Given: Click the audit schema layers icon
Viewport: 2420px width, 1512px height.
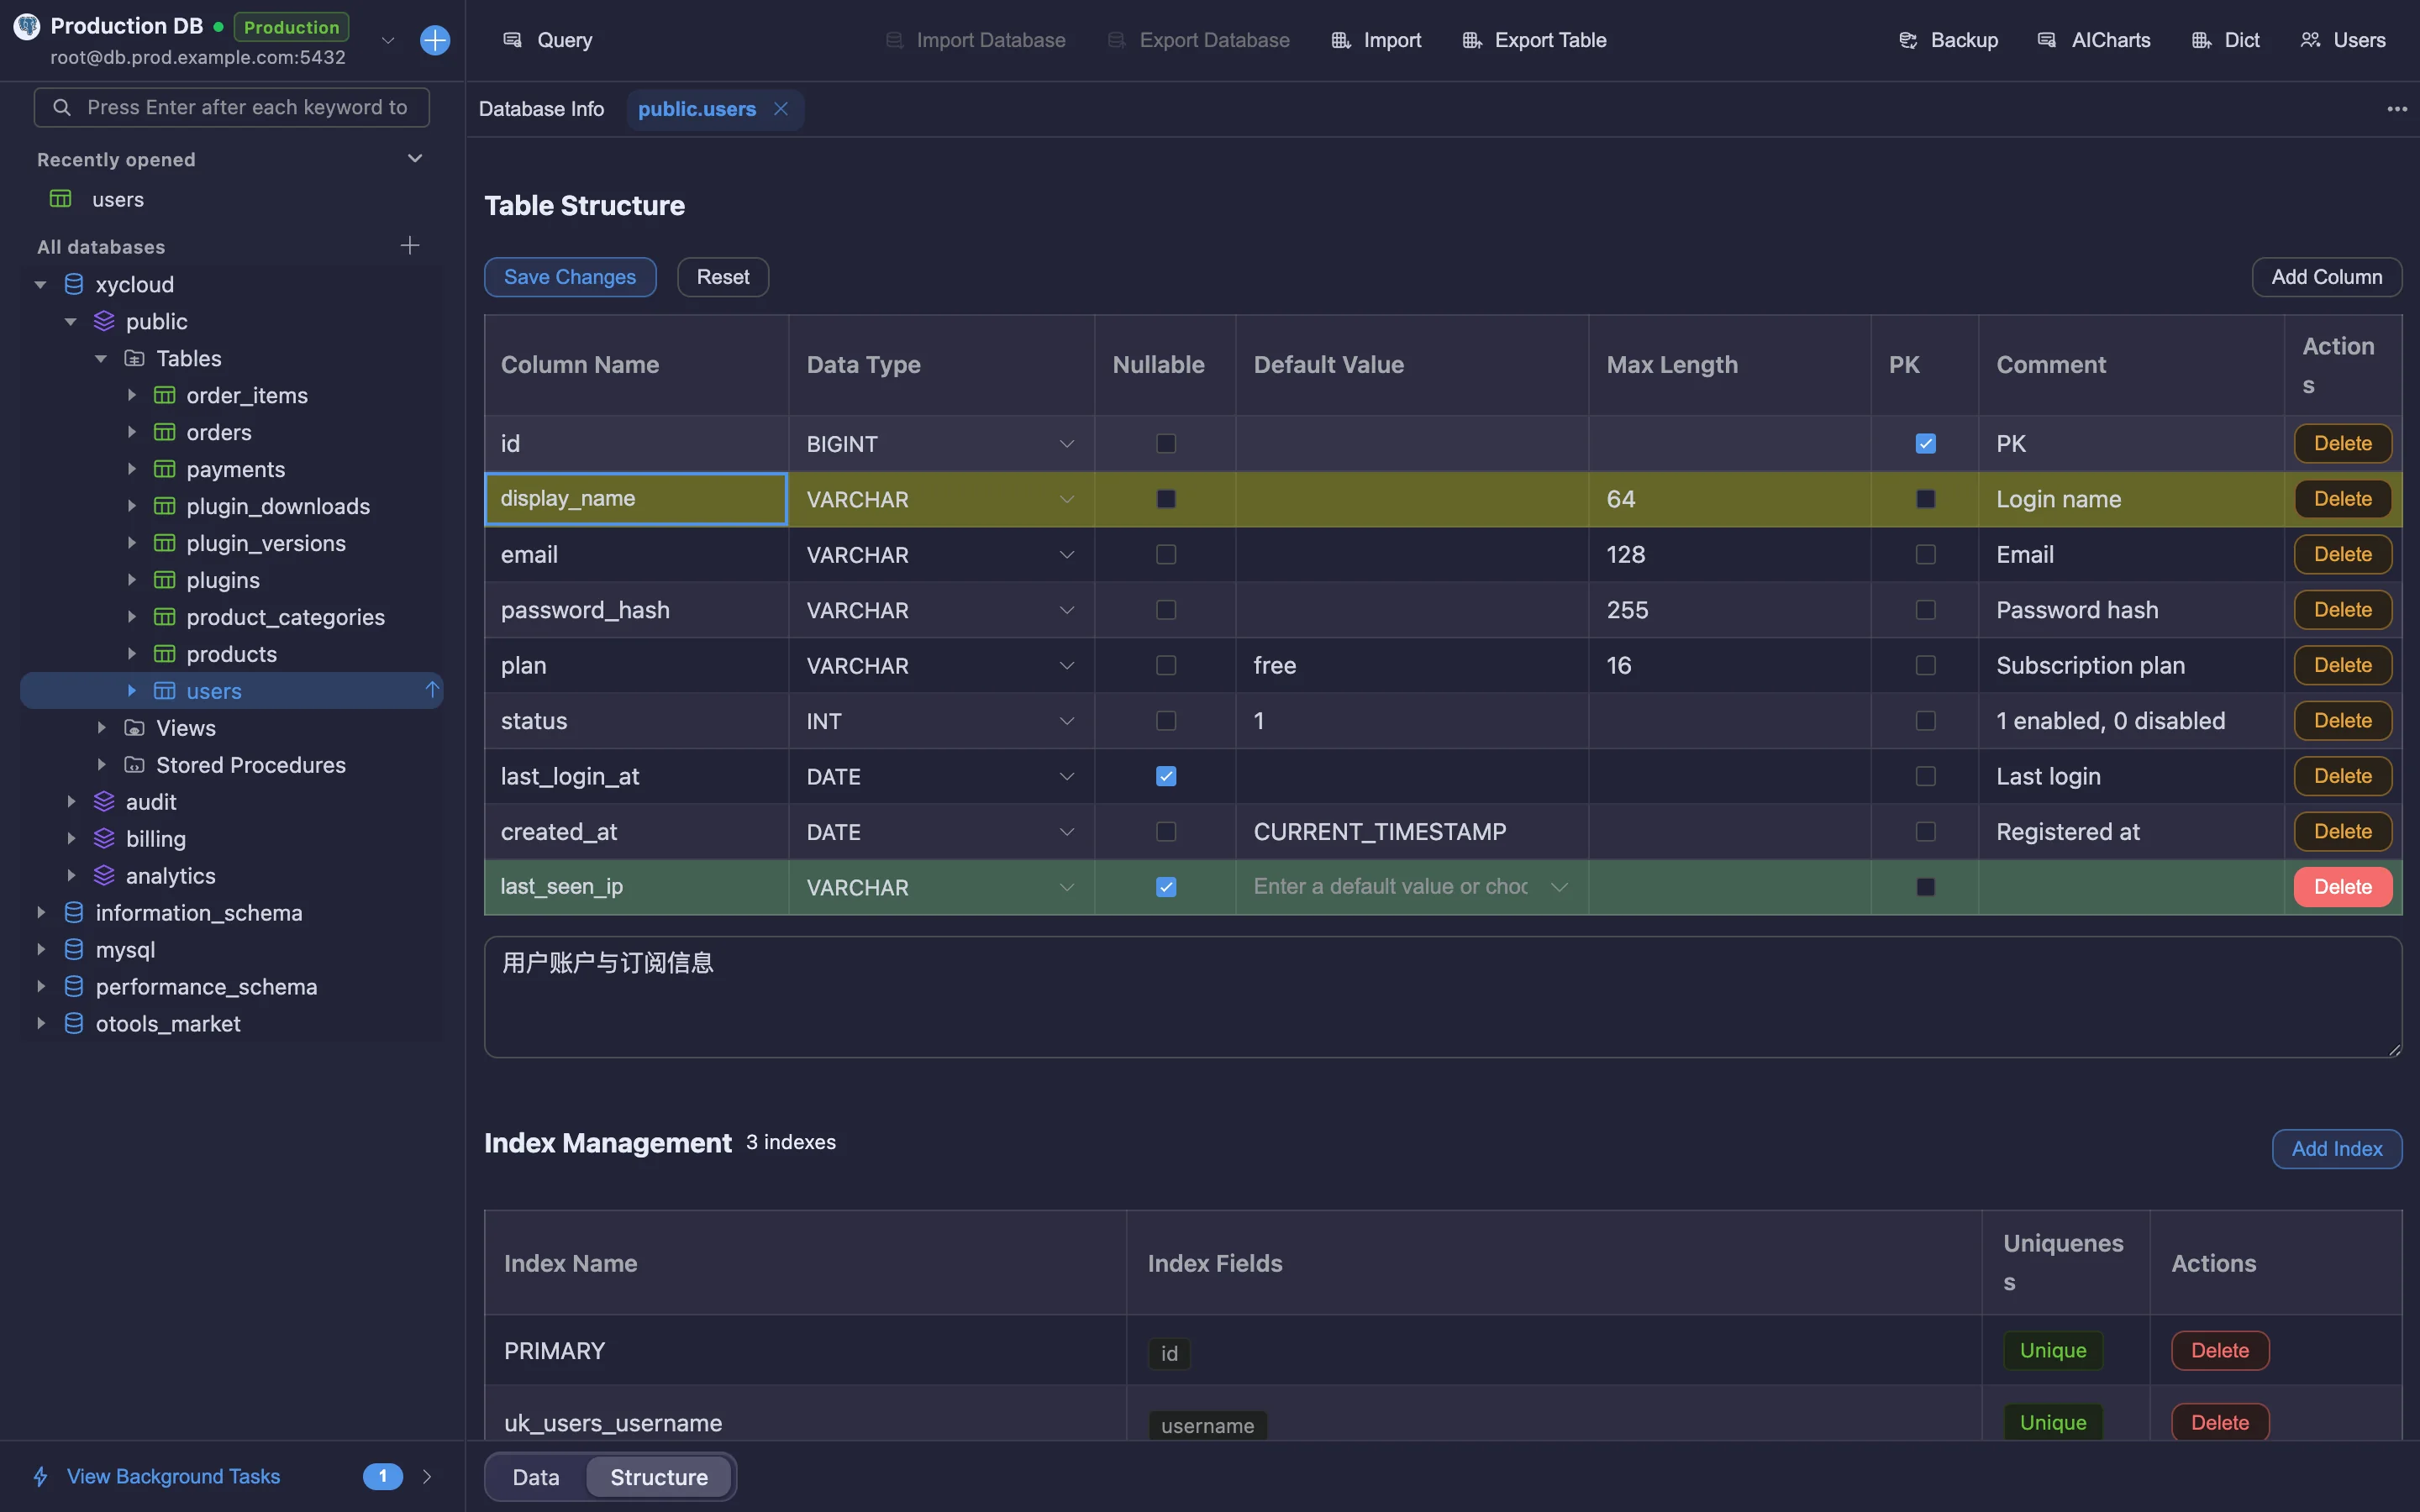Looking at the screenshot, I should (x=104, y=802).
